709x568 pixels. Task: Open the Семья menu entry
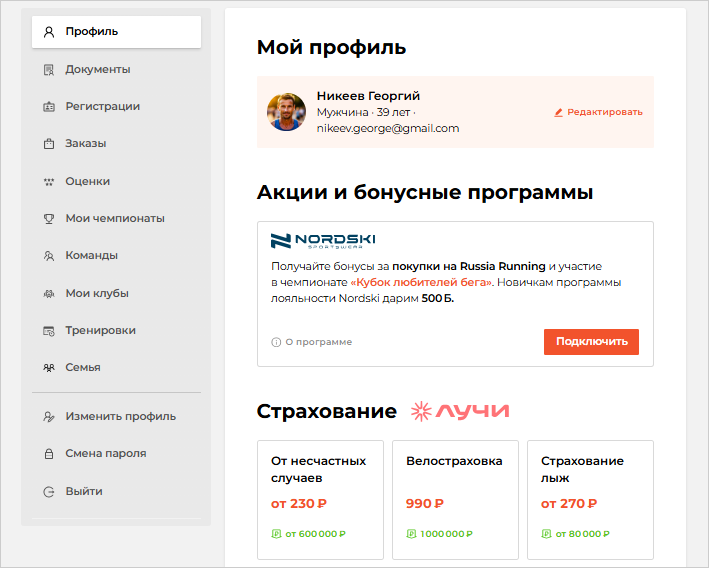[x=83, y=368]
